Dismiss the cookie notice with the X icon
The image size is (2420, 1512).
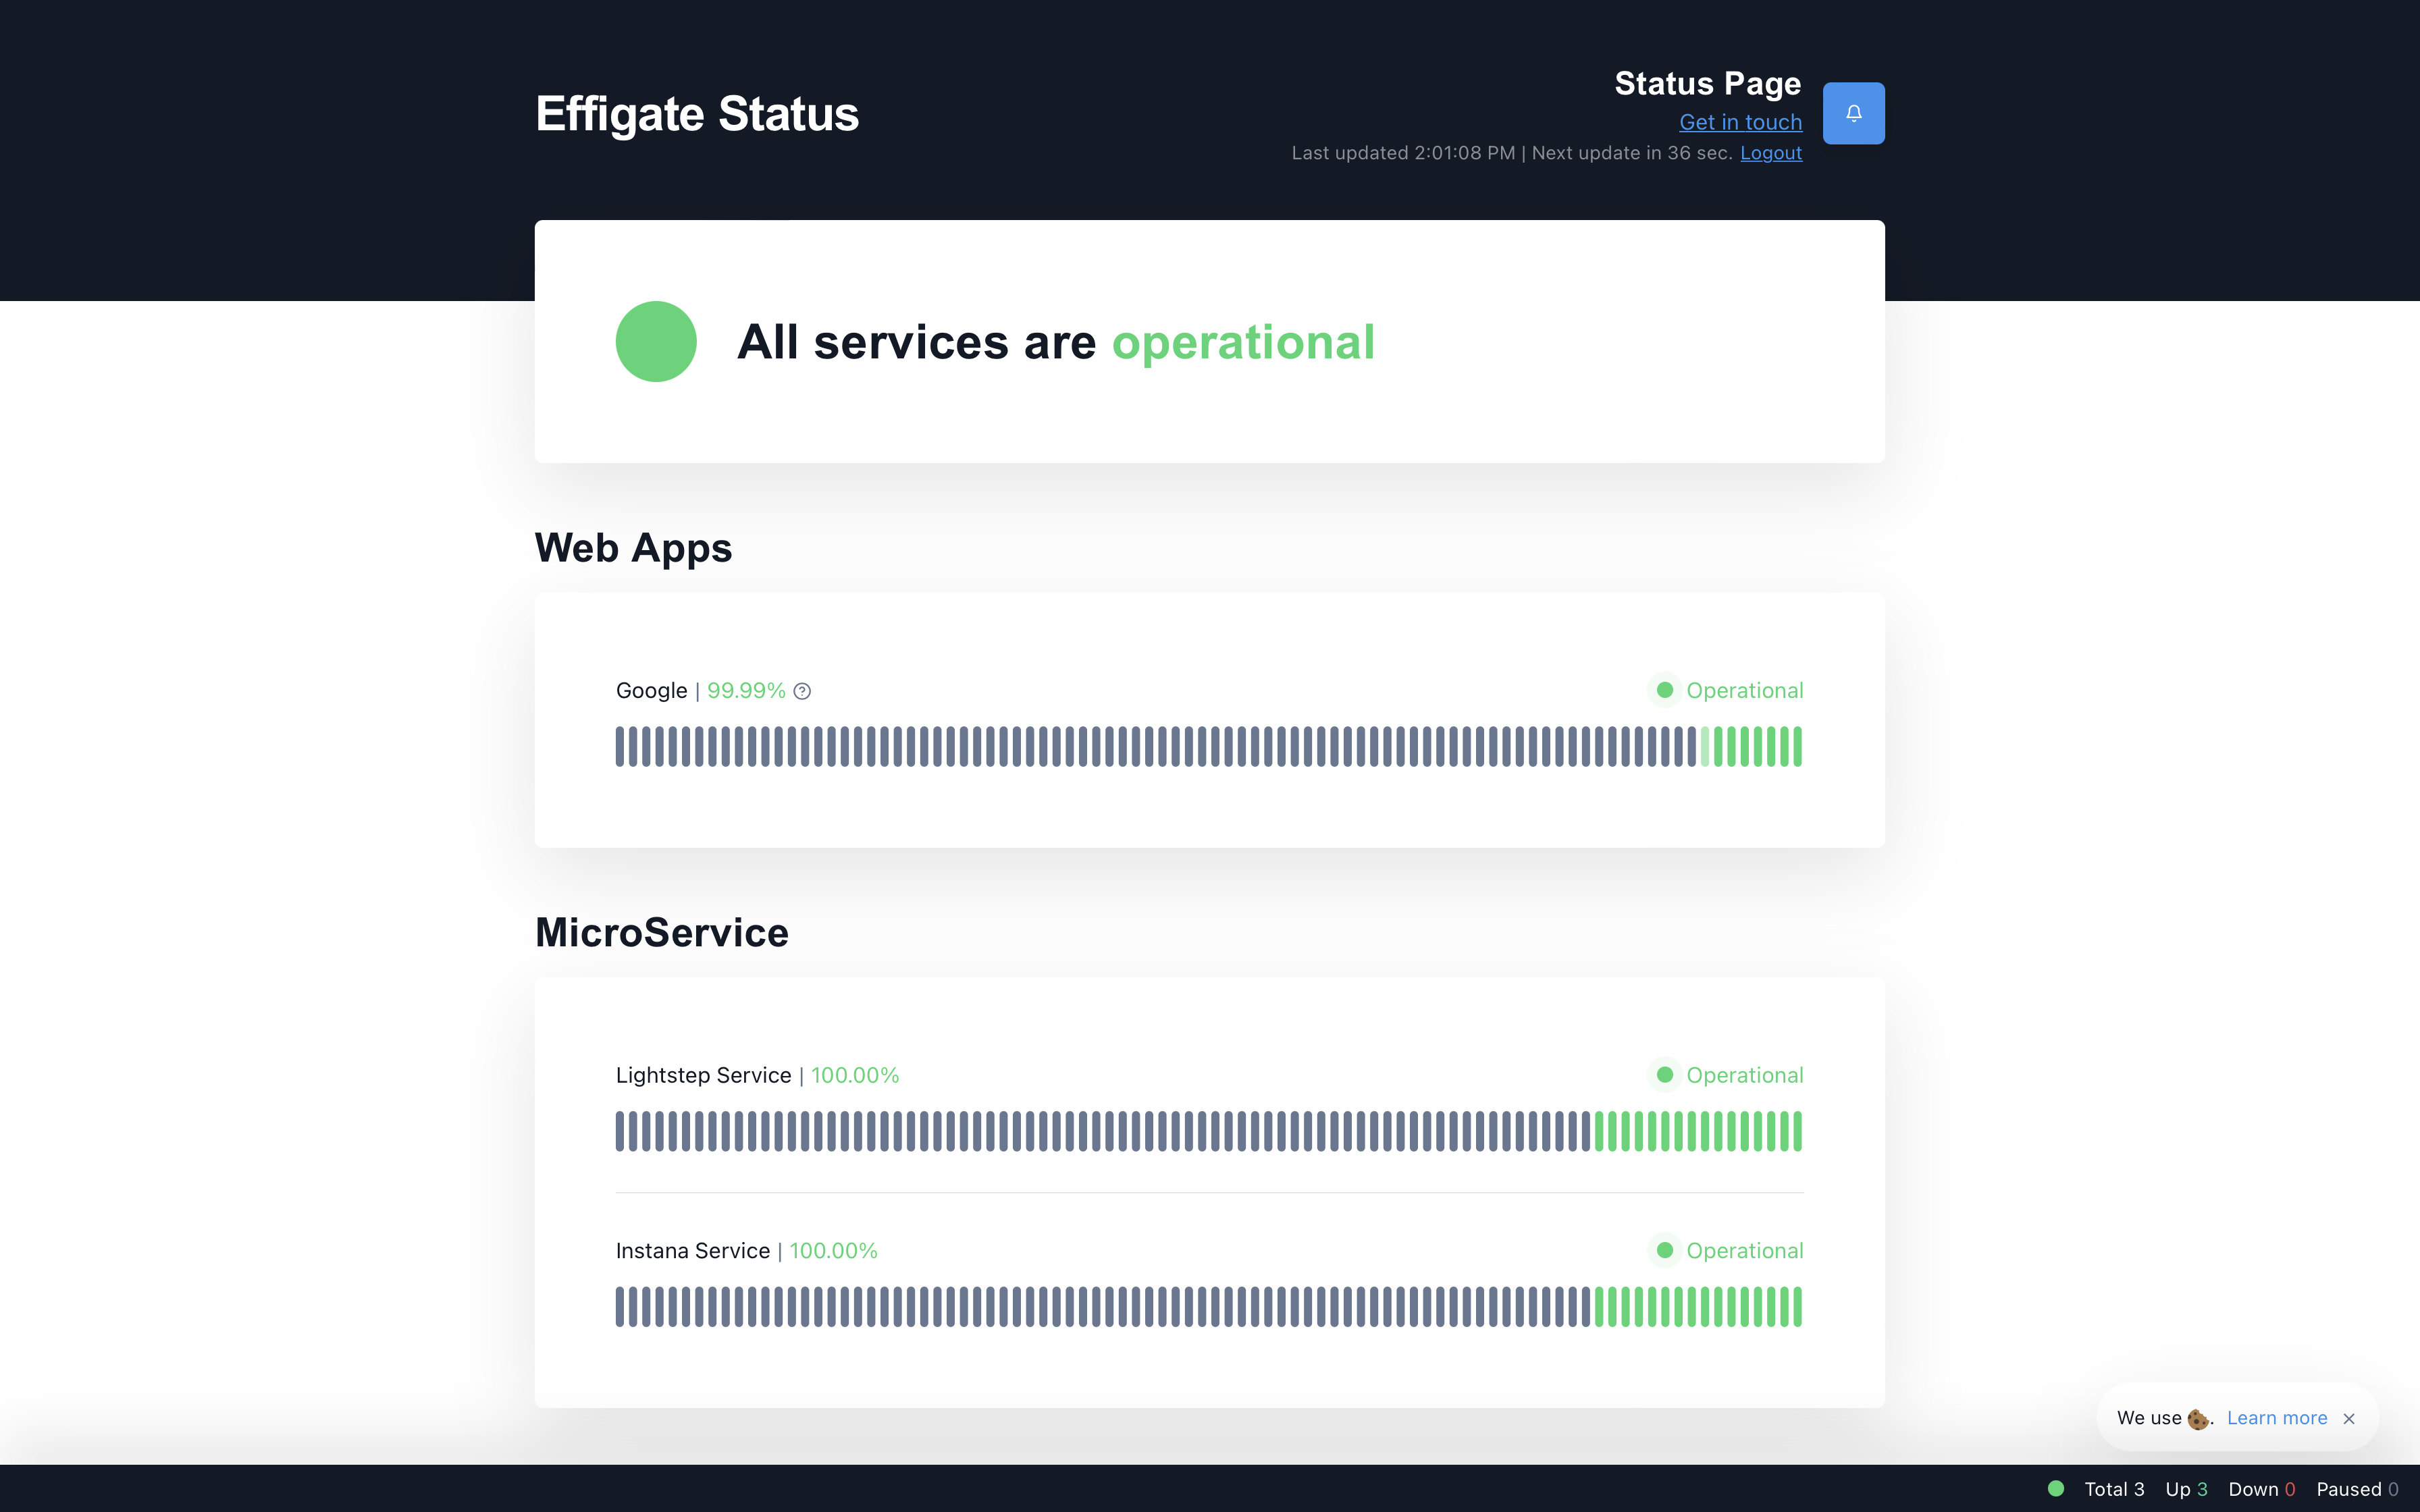coord(2349,1418)
